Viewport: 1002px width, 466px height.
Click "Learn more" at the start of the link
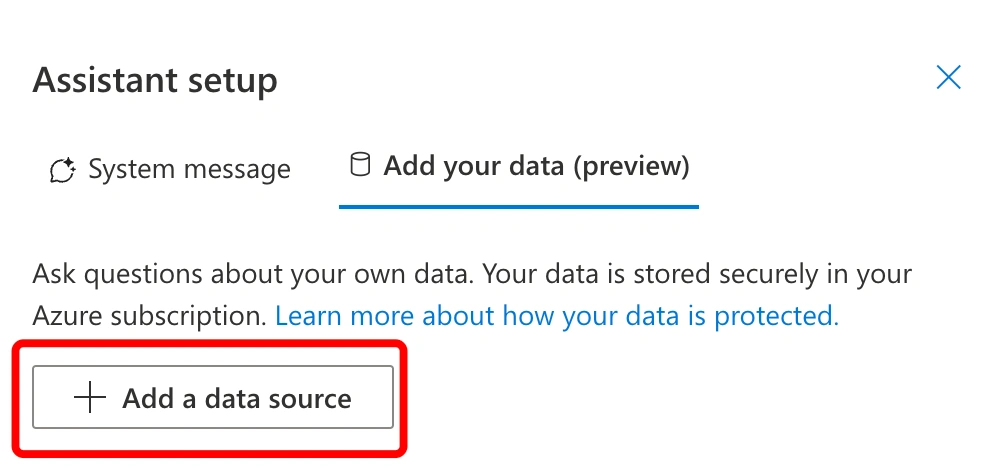341,315
